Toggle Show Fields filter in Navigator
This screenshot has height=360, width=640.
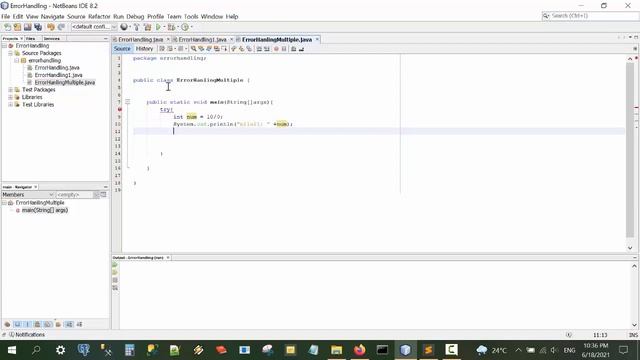coord(18,324)
